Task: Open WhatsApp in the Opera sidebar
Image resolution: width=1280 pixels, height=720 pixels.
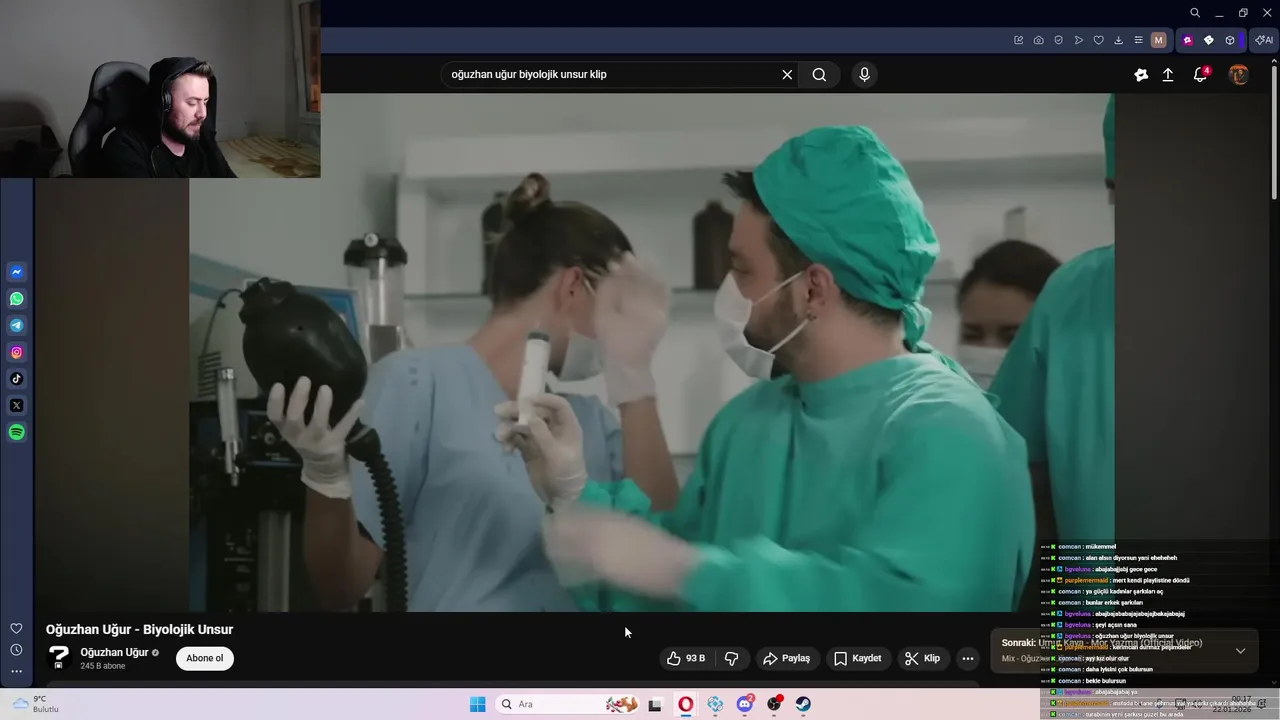Action: tap(17, 299)
